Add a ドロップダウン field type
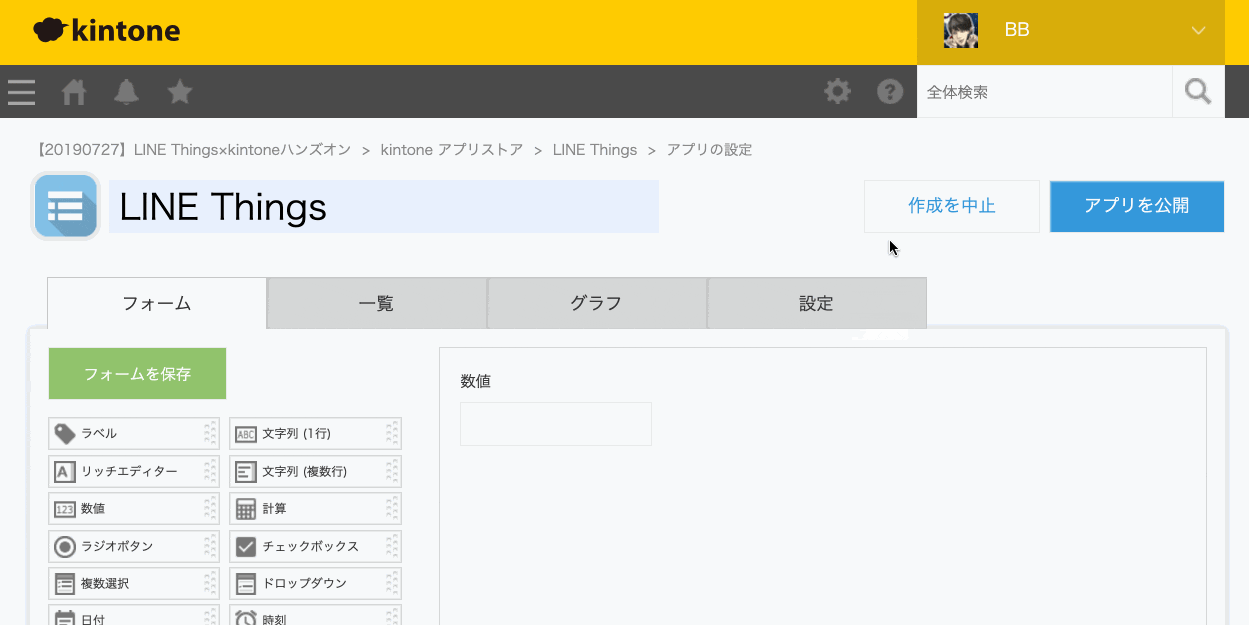Image resolution: width=1249 pixels, height=625 pixels. (315, 583)
